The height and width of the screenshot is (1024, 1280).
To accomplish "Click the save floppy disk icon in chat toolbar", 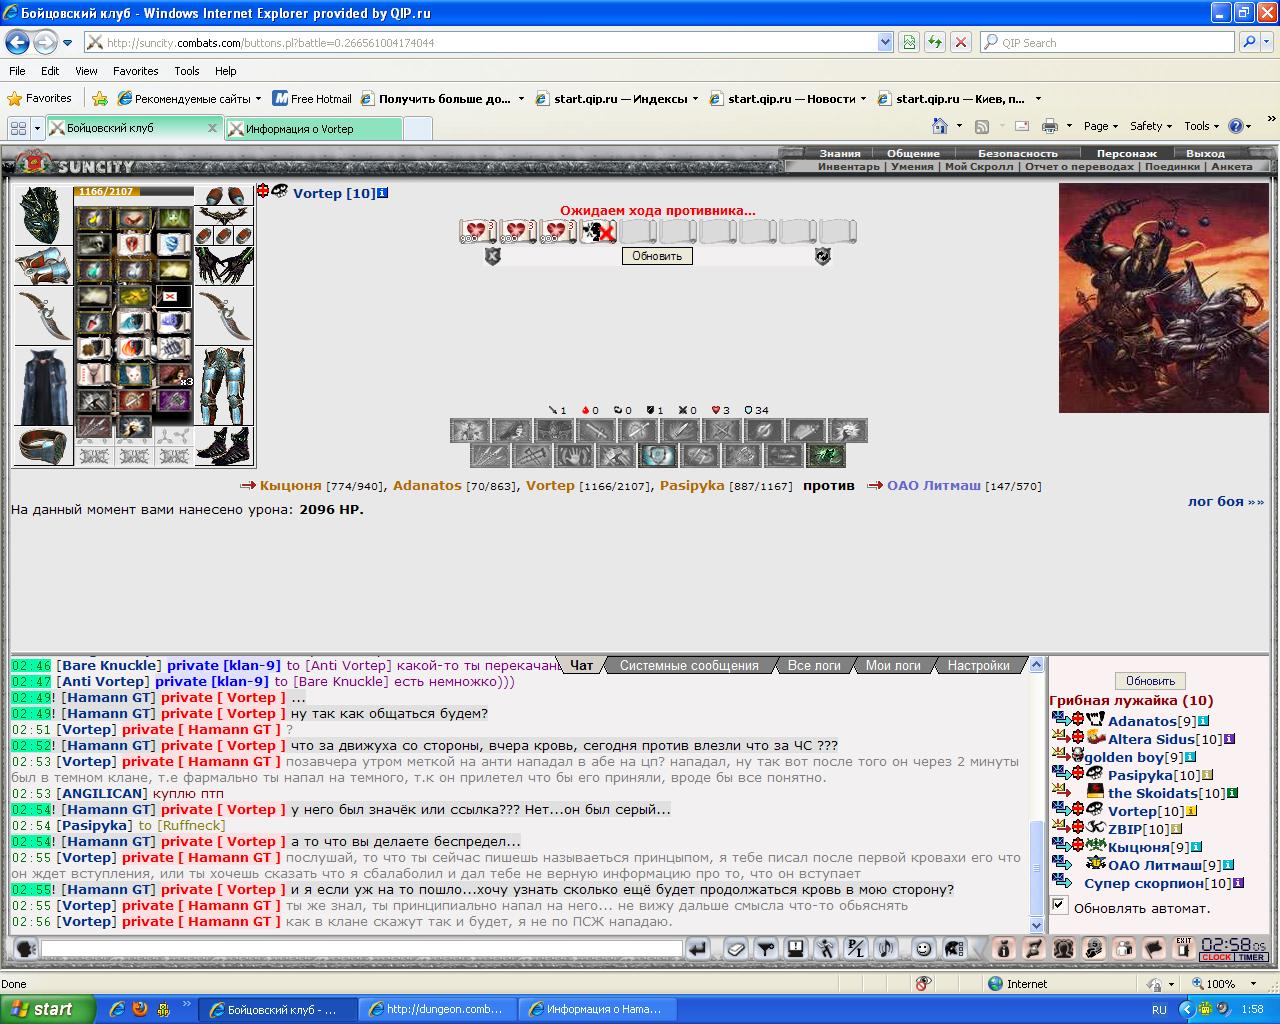I will coord(796,948).
